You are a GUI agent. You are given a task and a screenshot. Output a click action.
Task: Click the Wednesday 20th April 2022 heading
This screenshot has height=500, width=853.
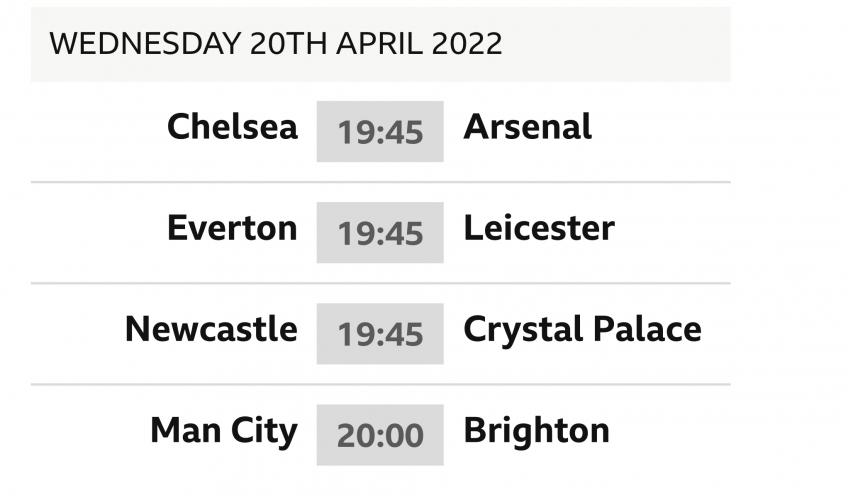click(x=276, y=44)
